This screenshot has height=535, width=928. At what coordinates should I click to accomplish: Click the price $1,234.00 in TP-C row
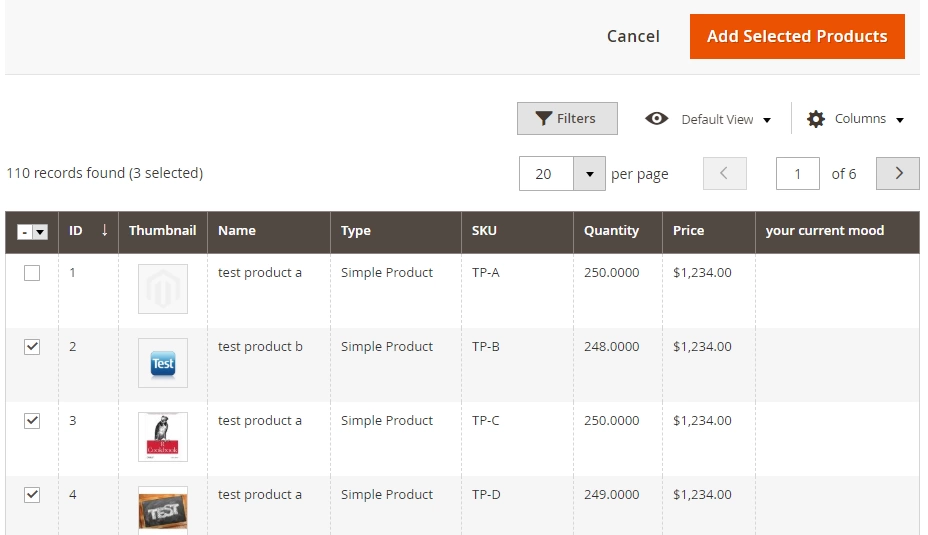pos(702,421)
